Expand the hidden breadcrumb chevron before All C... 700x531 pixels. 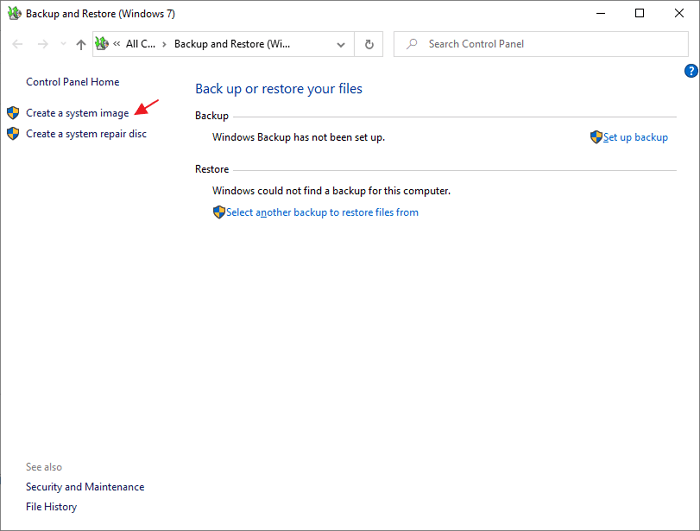click(x=117, y=45)
